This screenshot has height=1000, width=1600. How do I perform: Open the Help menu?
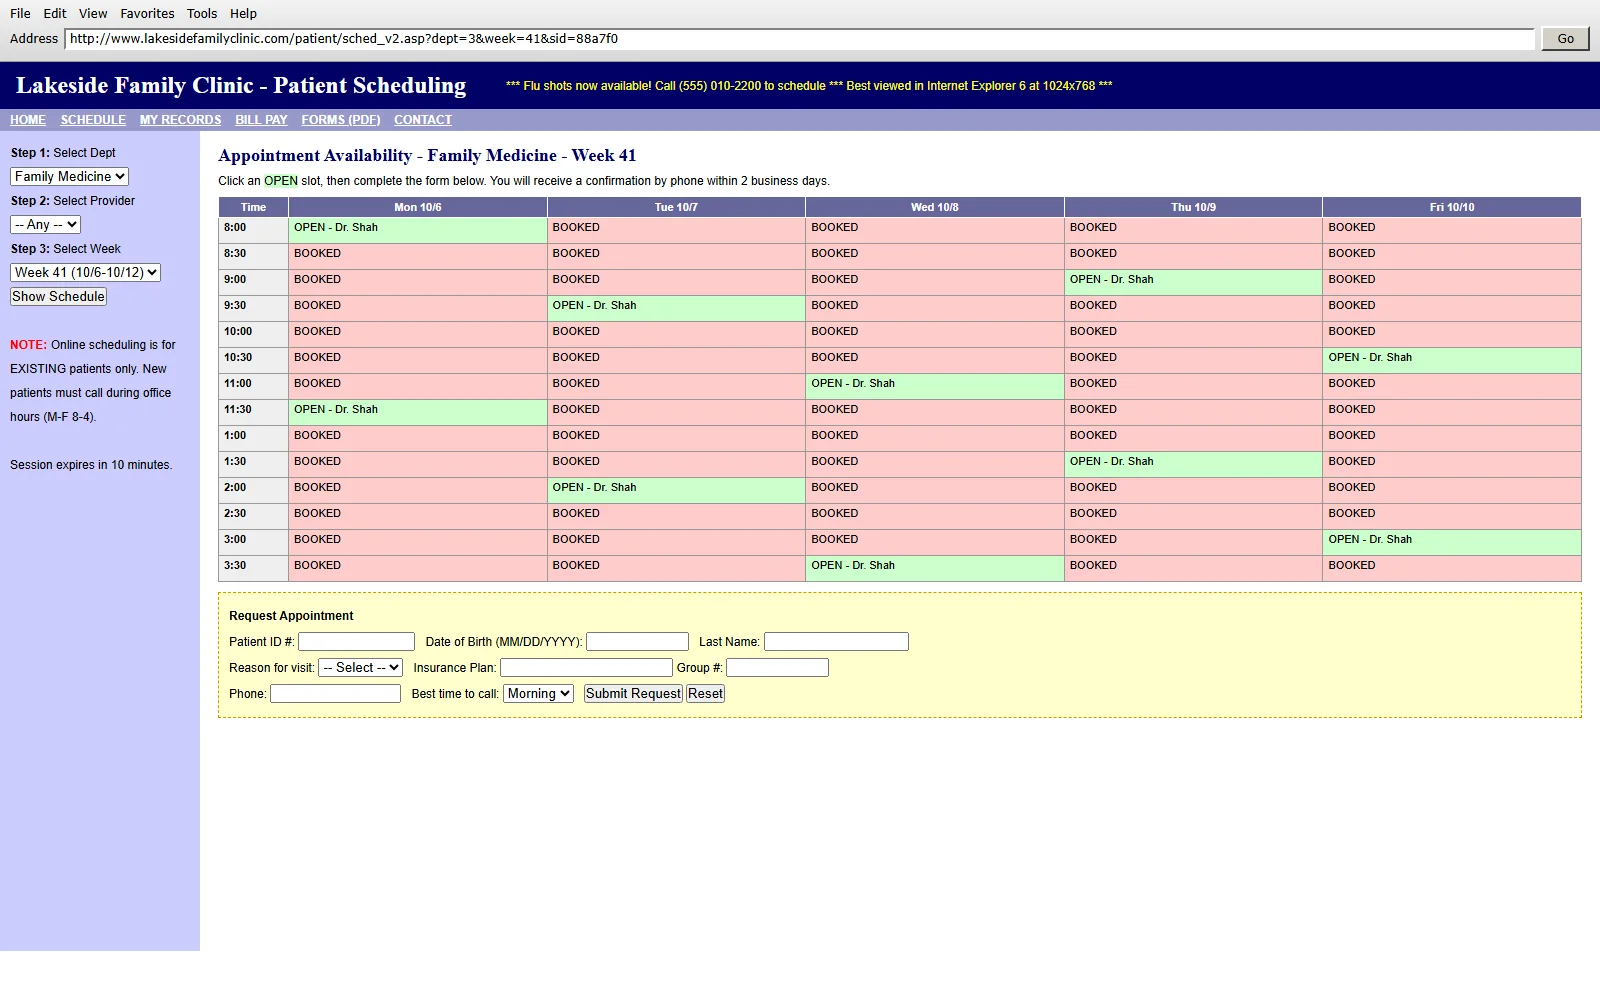click(x=243, y=13)
